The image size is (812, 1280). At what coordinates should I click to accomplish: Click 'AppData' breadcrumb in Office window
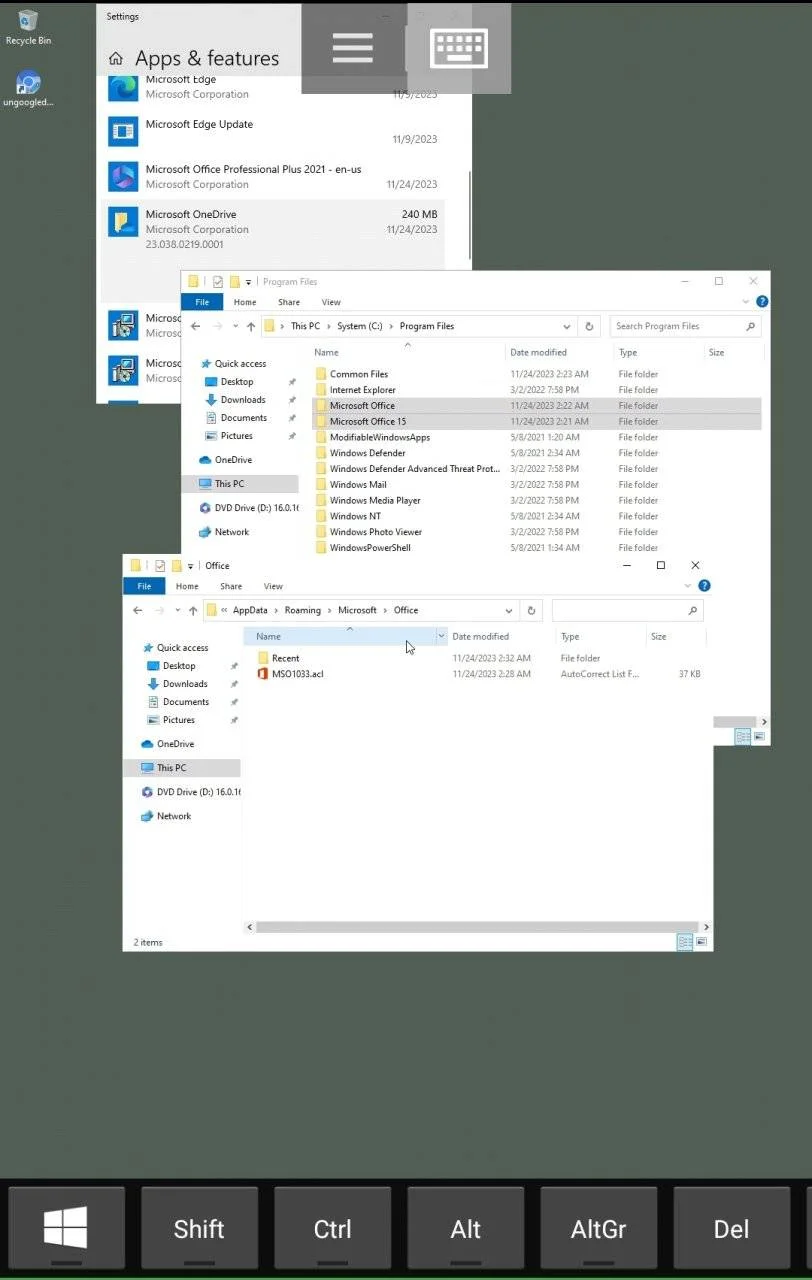[250, 610]
